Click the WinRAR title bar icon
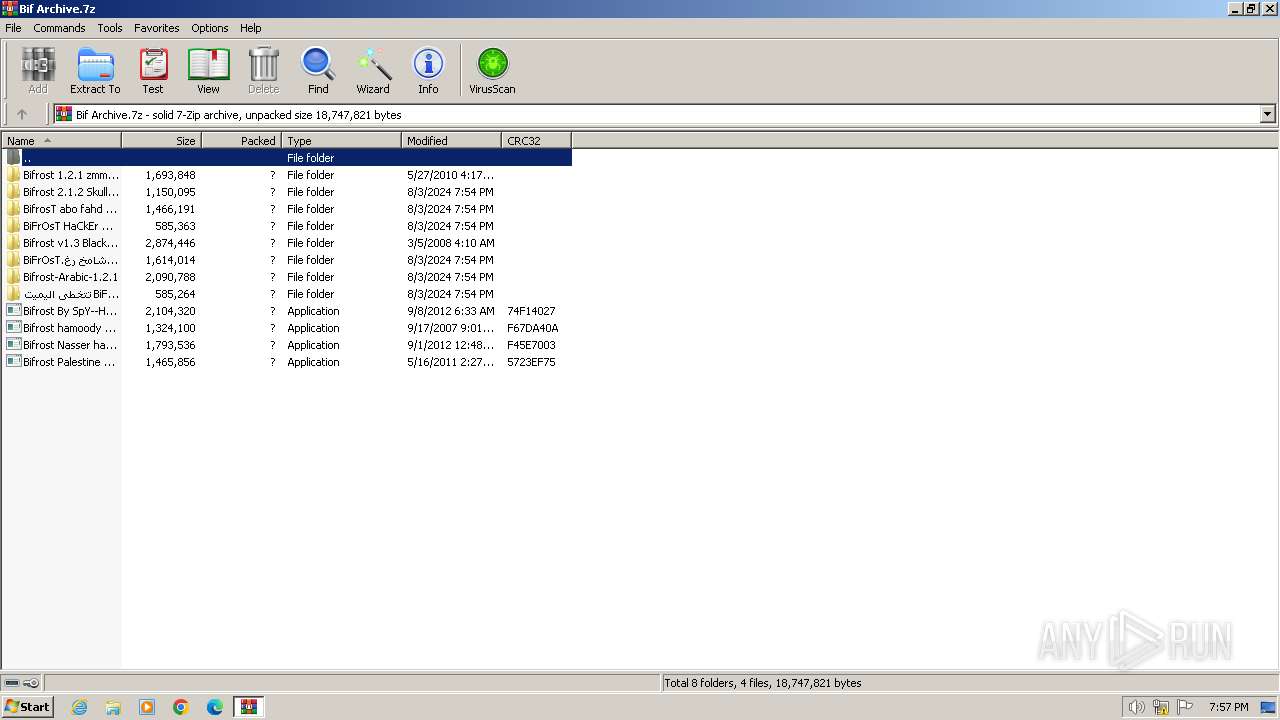This screenshot has width=1280, height=720. pos(9,8)
